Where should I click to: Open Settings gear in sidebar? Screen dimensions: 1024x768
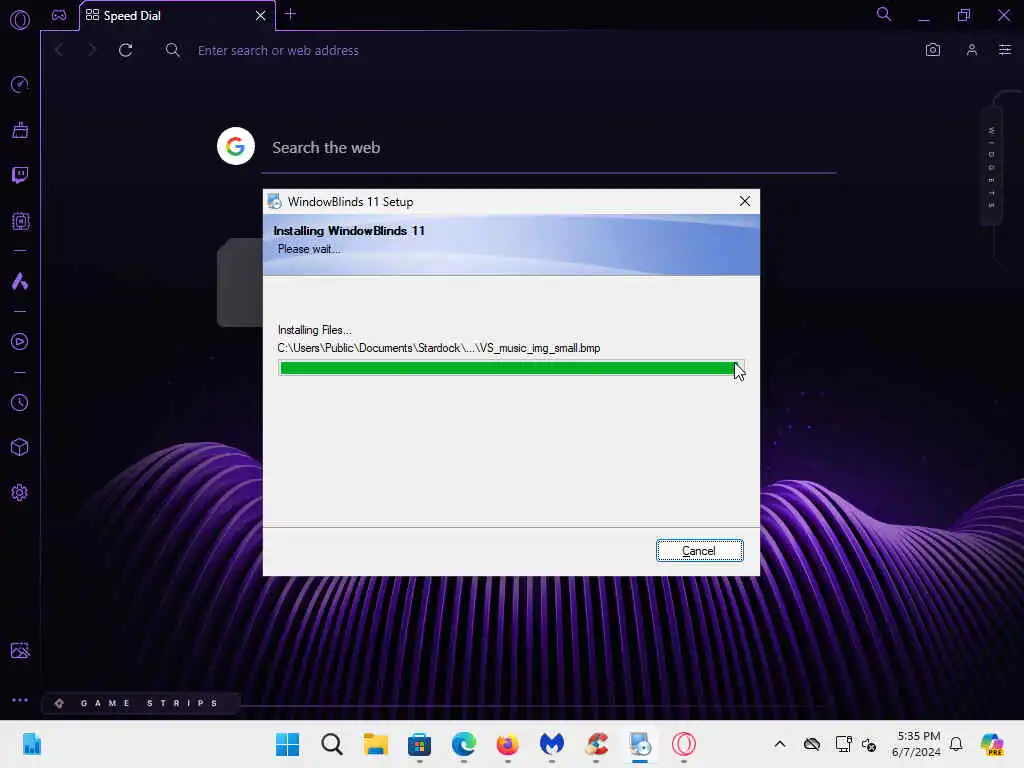[20, 492]
